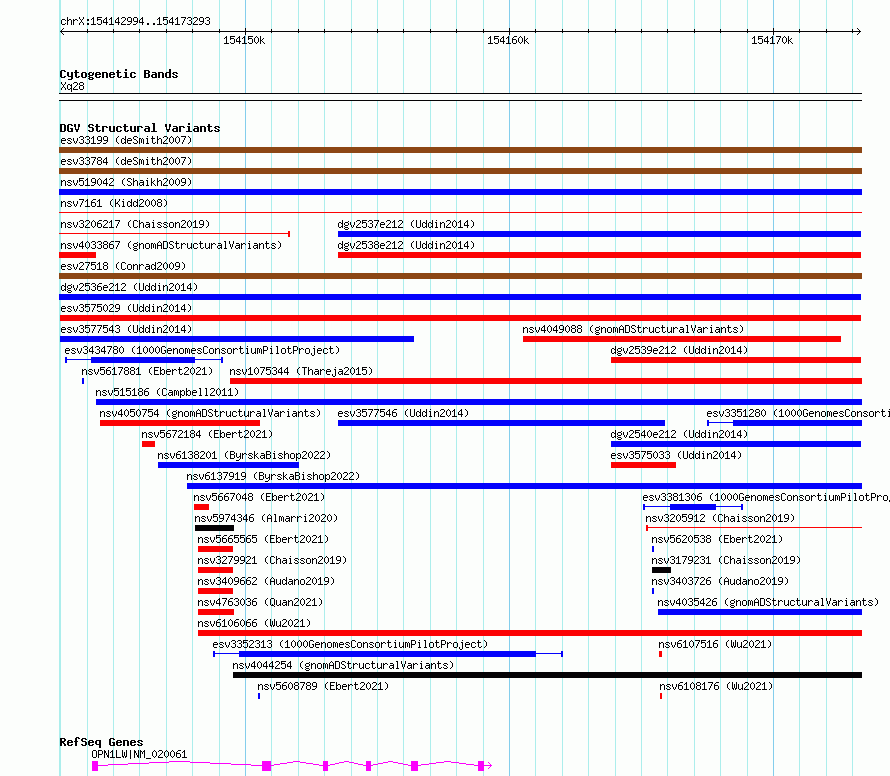This screenshot has width=890, height=776.
Task: Click nsv4035426 gnomAD variant label
Action: [x=768, y=602]
